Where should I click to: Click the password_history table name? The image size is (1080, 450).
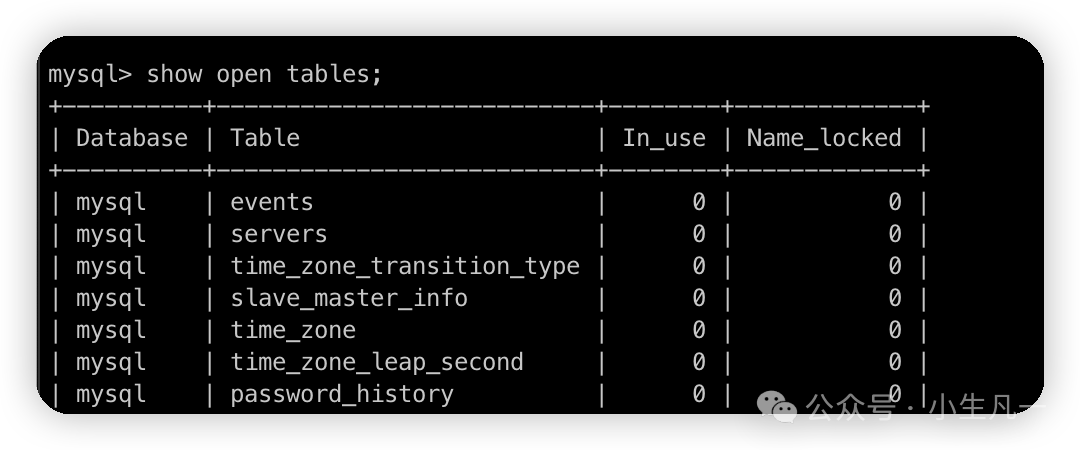pos(342,395)
